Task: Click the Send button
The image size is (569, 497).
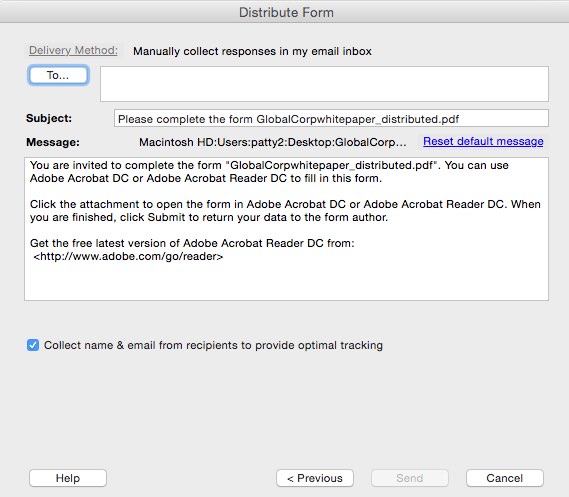Action: pos(410,478)
